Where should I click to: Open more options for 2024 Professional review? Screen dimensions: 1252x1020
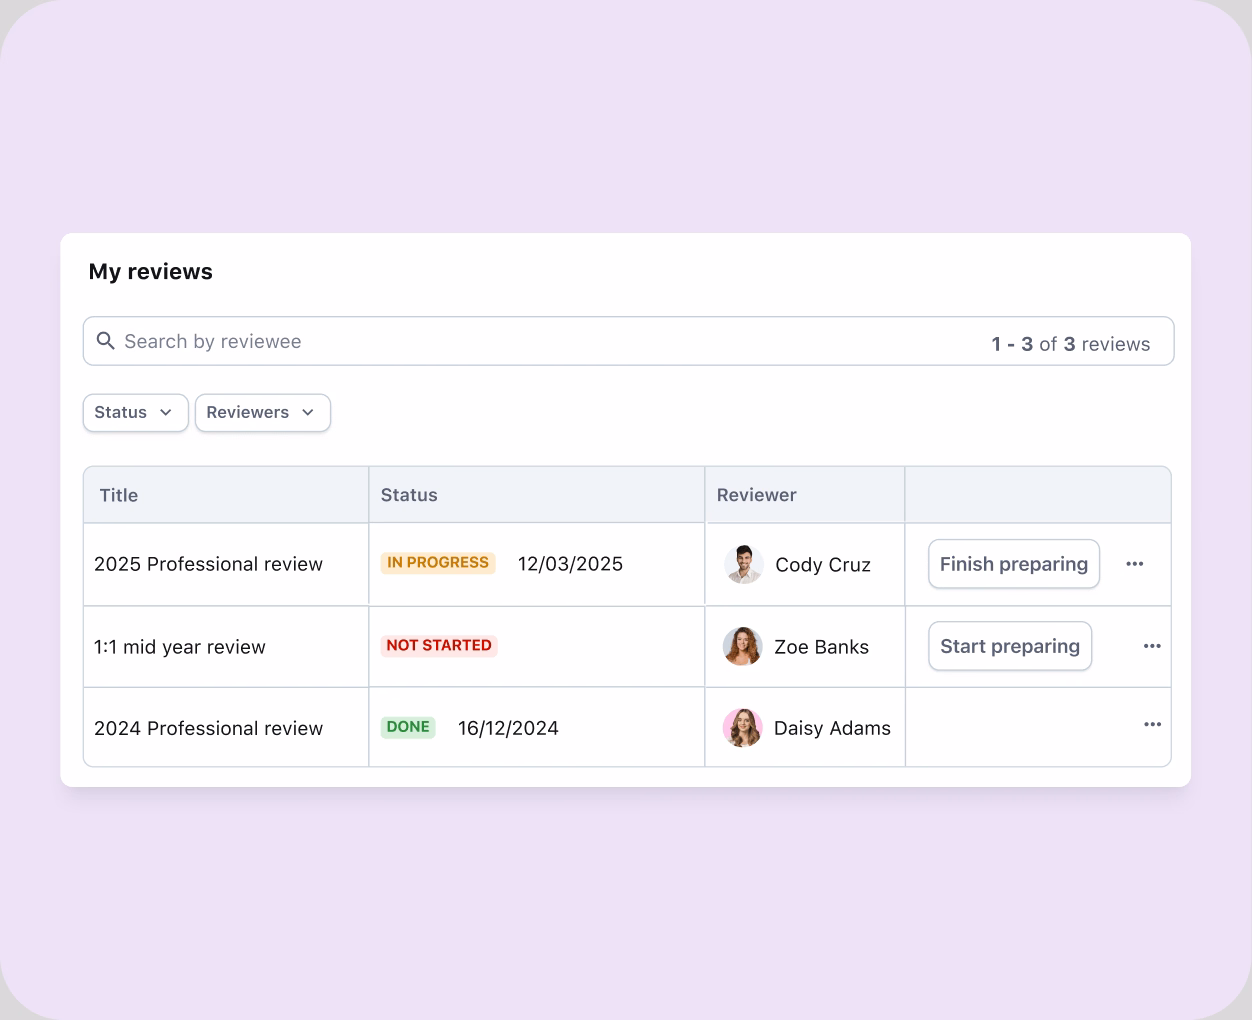pyautogui.click(x=1152, y=724)
